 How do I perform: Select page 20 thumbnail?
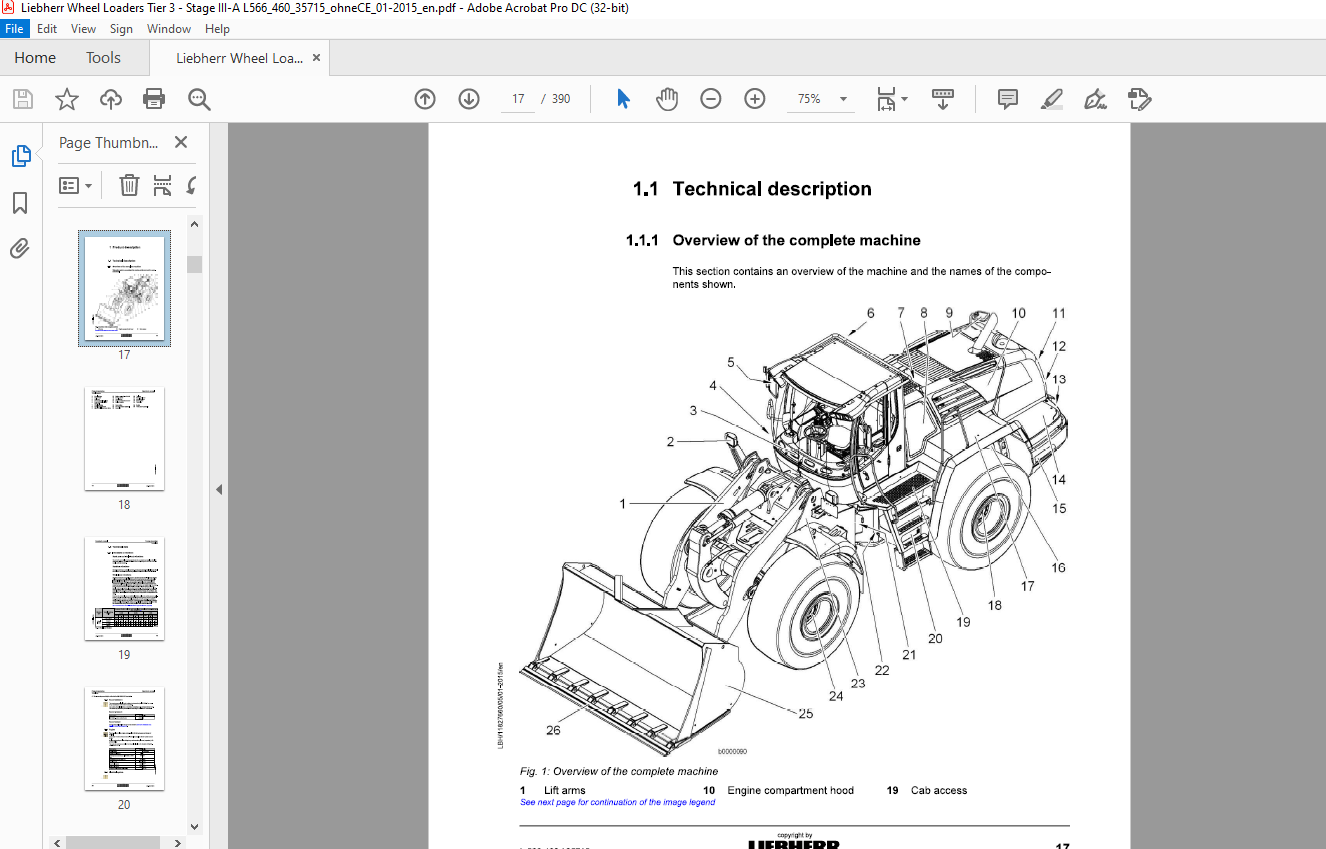coord(124,738)
